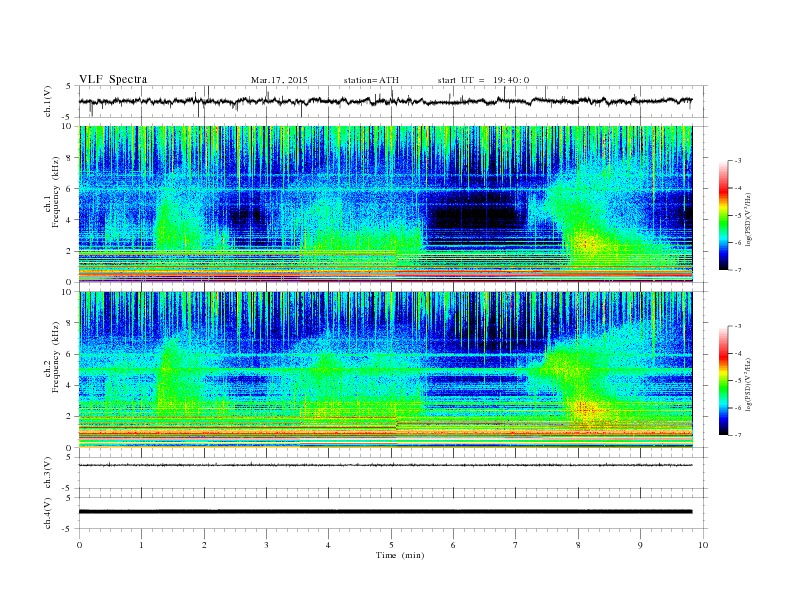Screen dimensions: 792x612
Task: Click the '-7' label on ch.2 colorbar
Action: point(737,434)
